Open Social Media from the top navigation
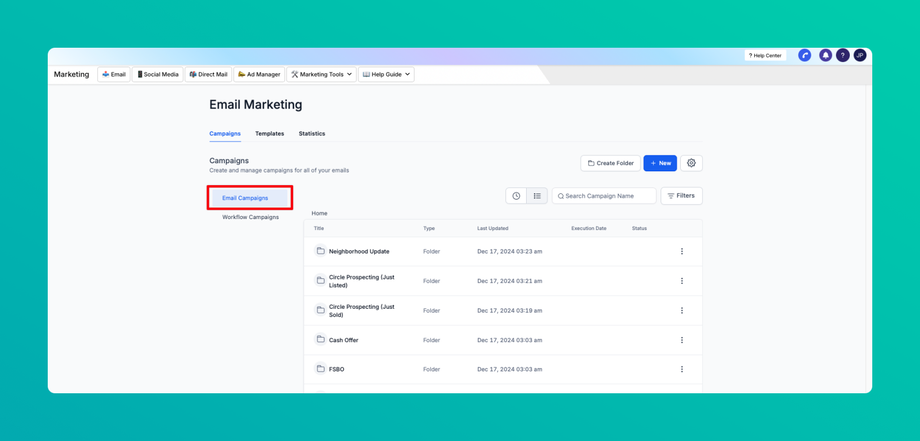The image size is (920, 441). pos(158,75)
